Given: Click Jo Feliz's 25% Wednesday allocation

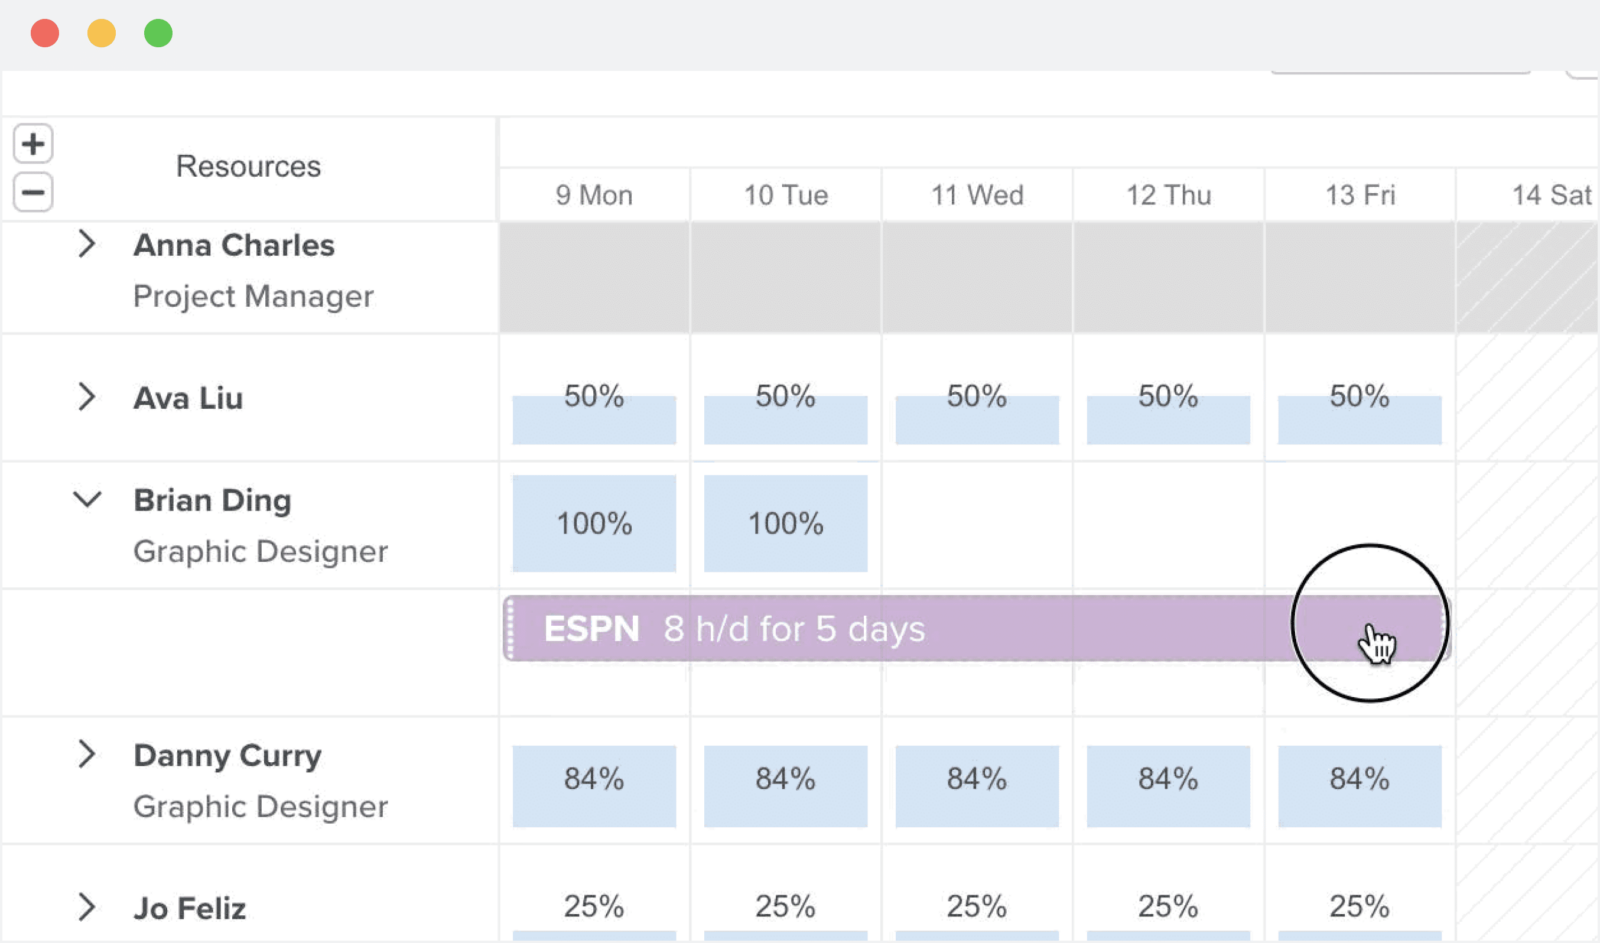Looking at the screenshot, I should point(976,906).
